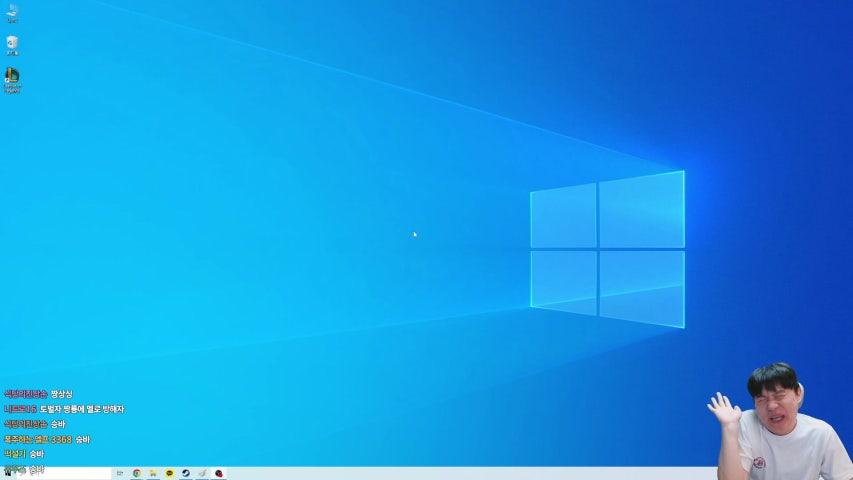Click the red and black taskbar app icon

click(x=219, y=473)
